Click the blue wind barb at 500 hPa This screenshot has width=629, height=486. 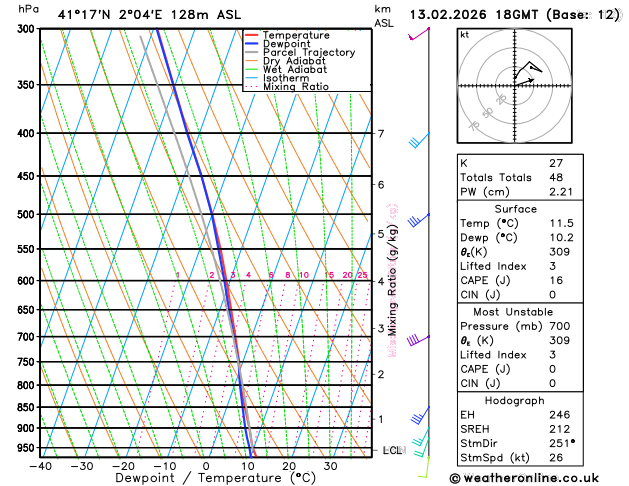(x=419, y=220)
